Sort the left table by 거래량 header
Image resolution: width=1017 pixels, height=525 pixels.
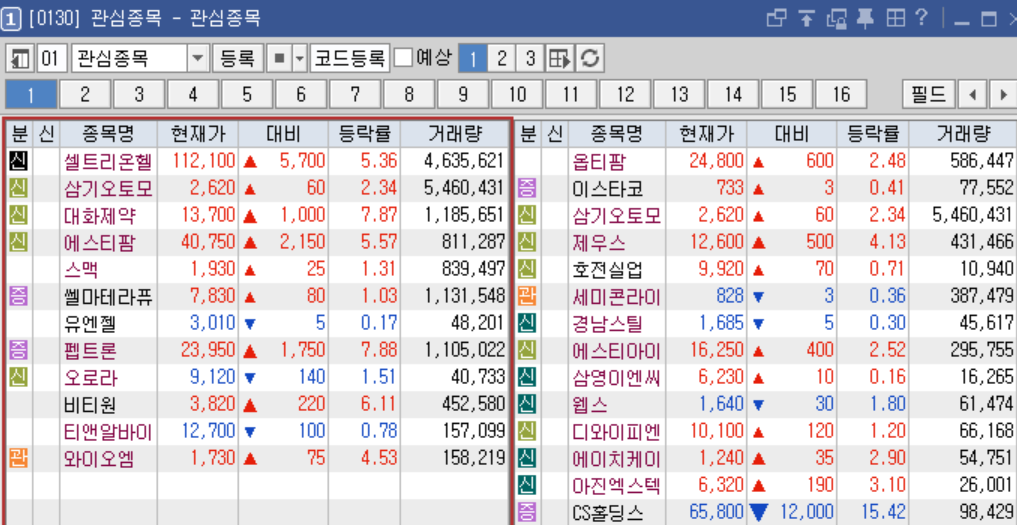tap(455, 134)
